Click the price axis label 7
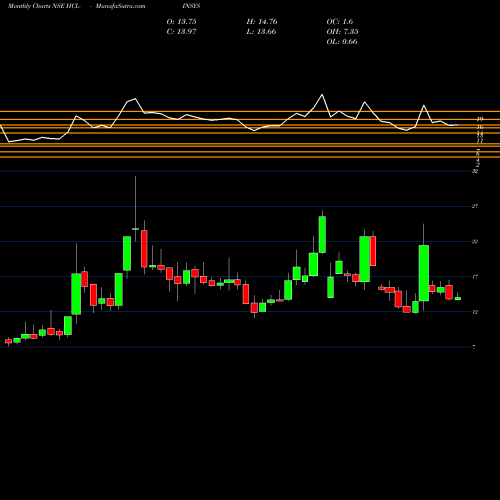The width and height of the screenshot is (500, 500). pos(474,347)
